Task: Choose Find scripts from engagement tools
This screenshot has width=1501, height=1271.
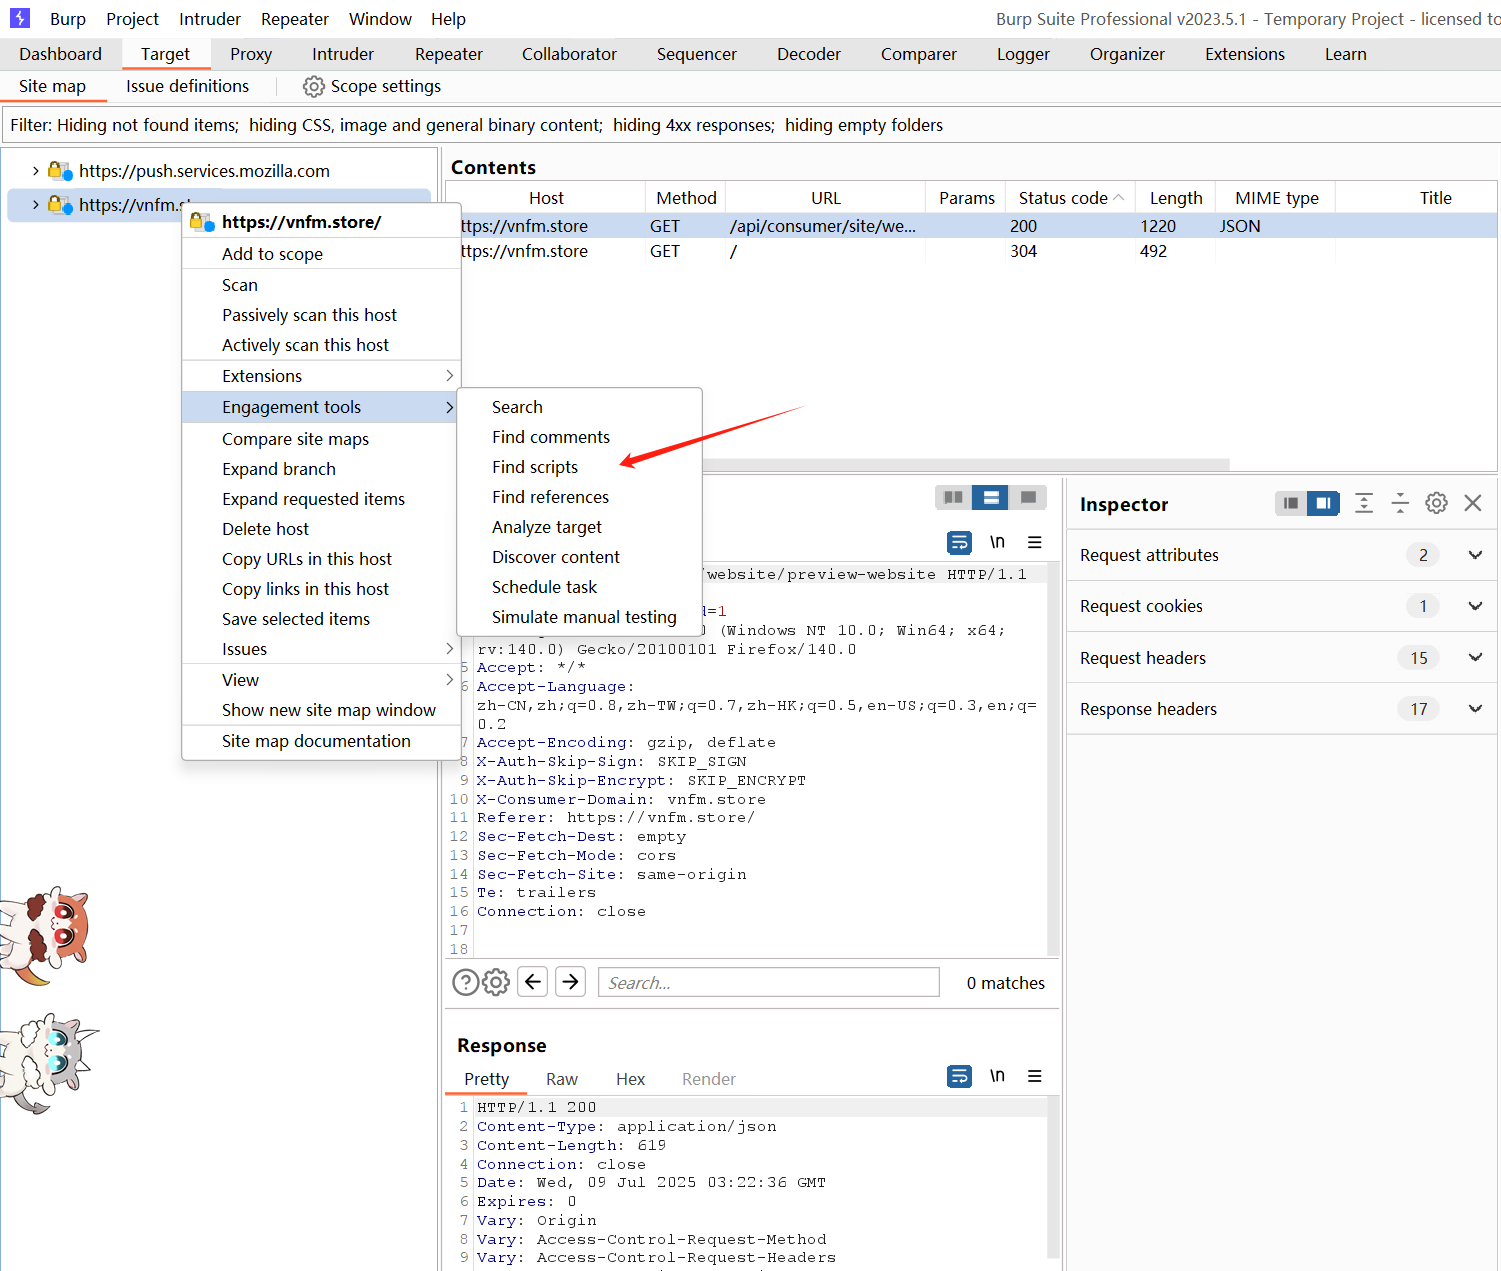Action: (x=535, y=467)
